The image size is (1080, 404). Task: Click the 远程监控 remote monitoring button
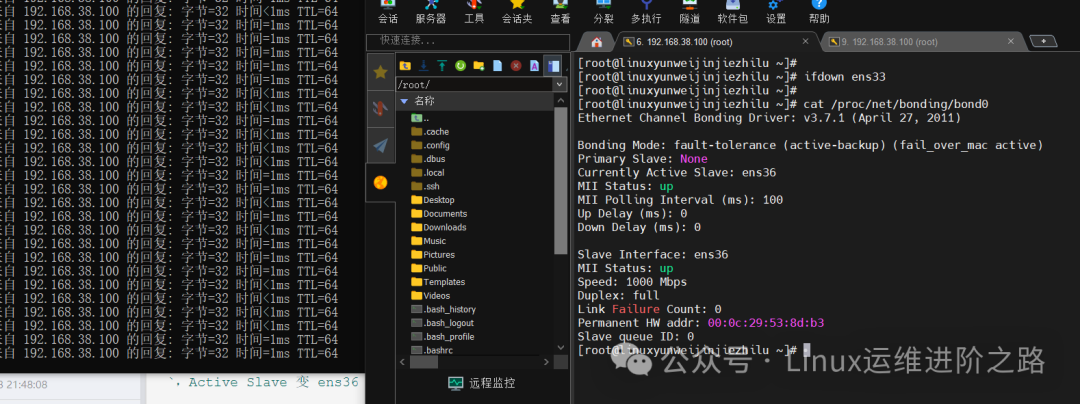[x=481, y=384]
